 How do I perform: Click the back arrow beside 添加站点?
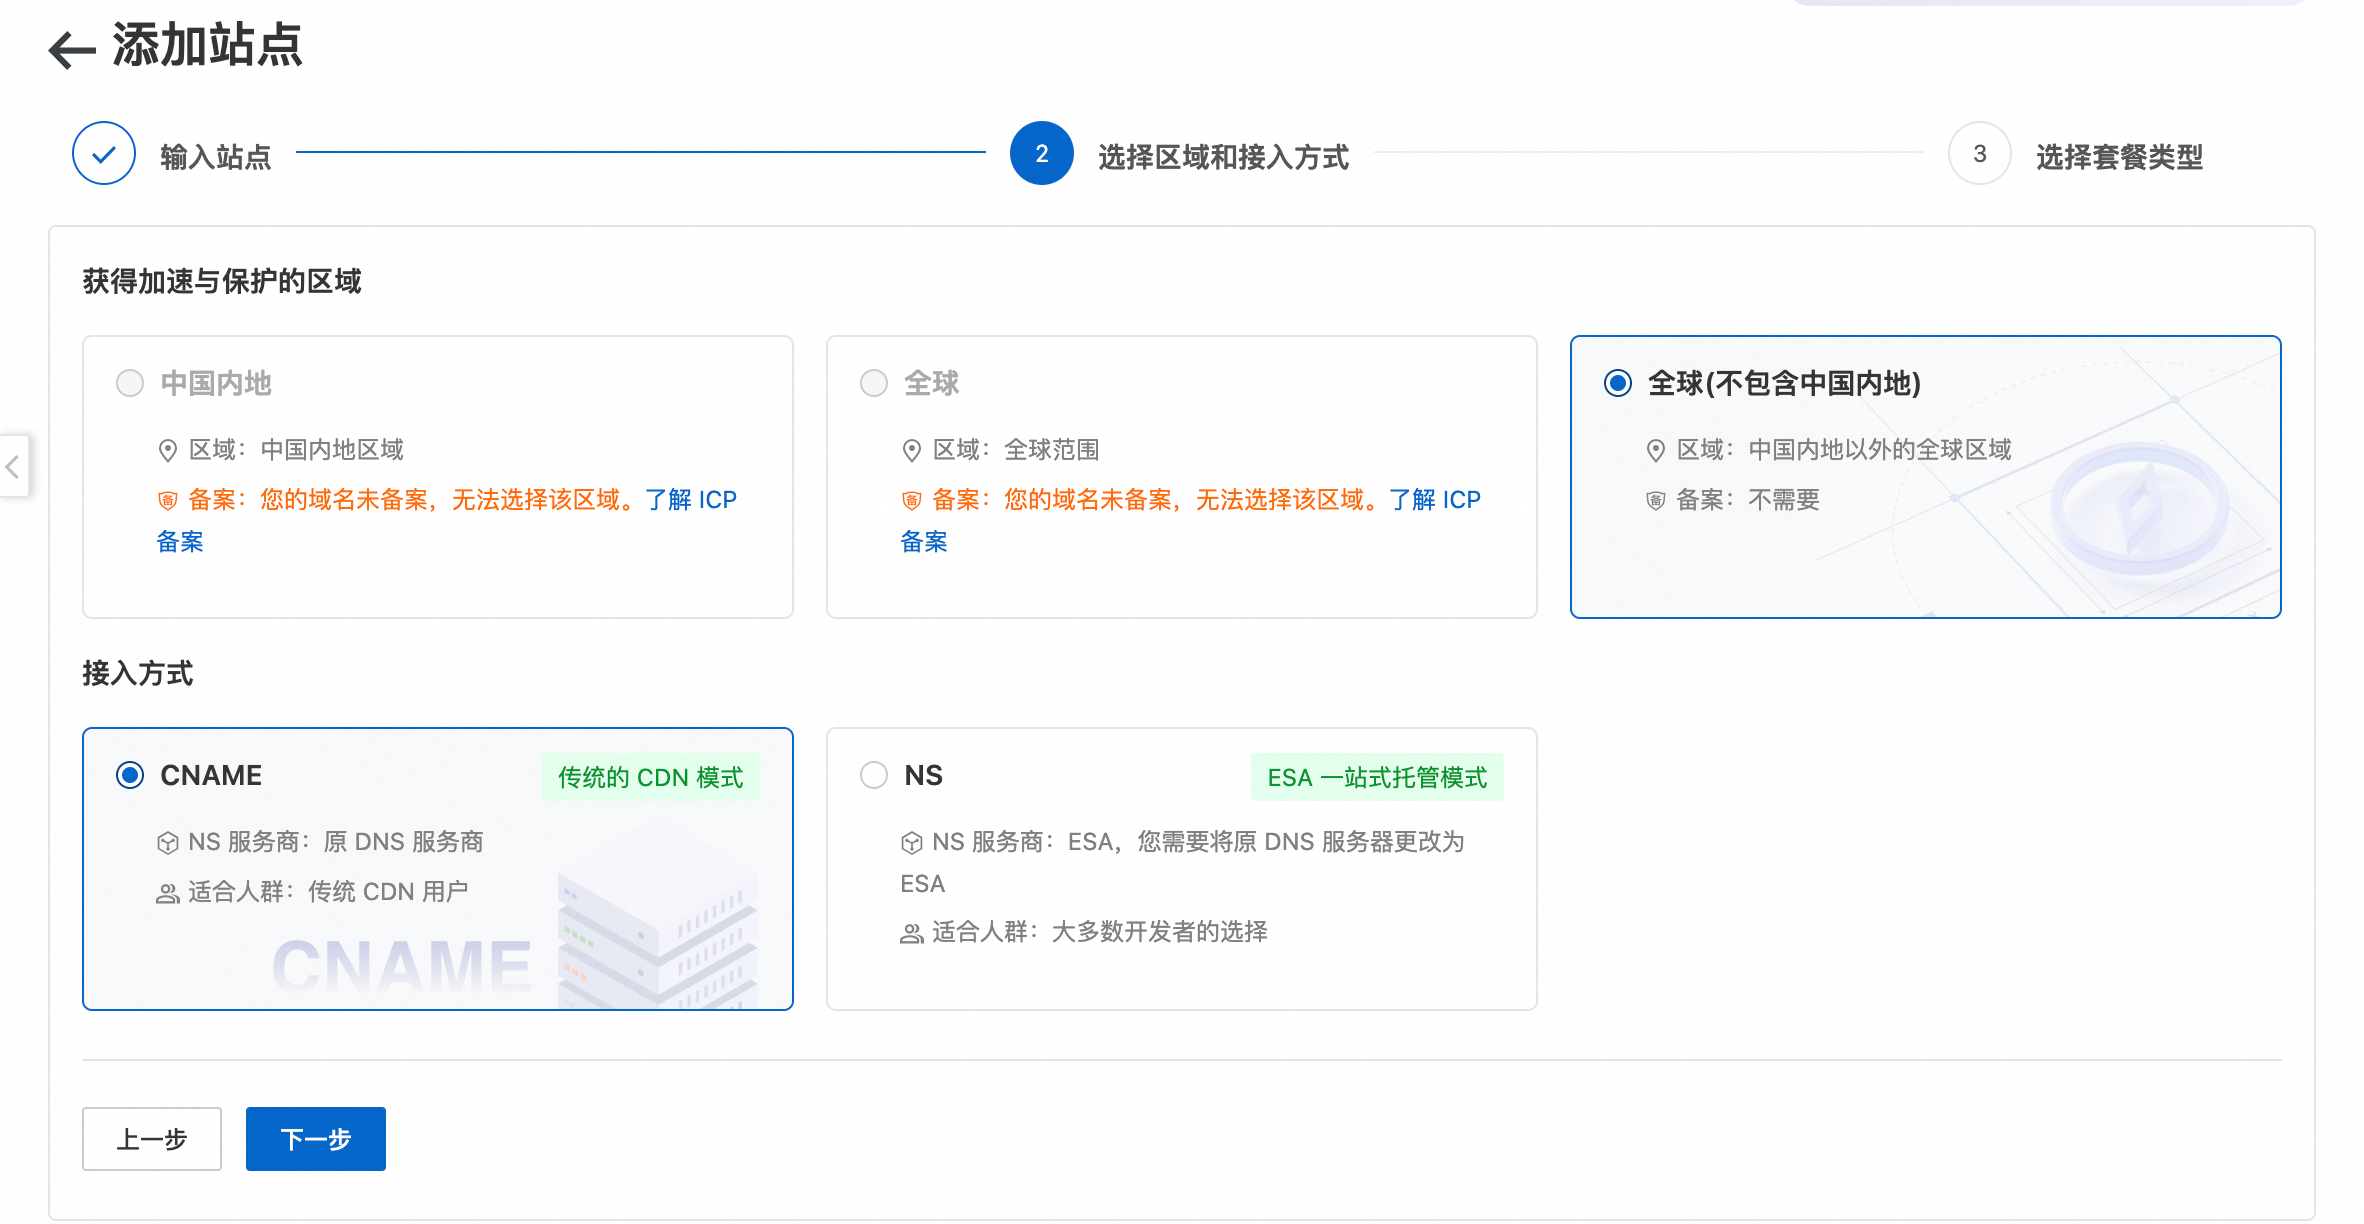coord(72,49)
